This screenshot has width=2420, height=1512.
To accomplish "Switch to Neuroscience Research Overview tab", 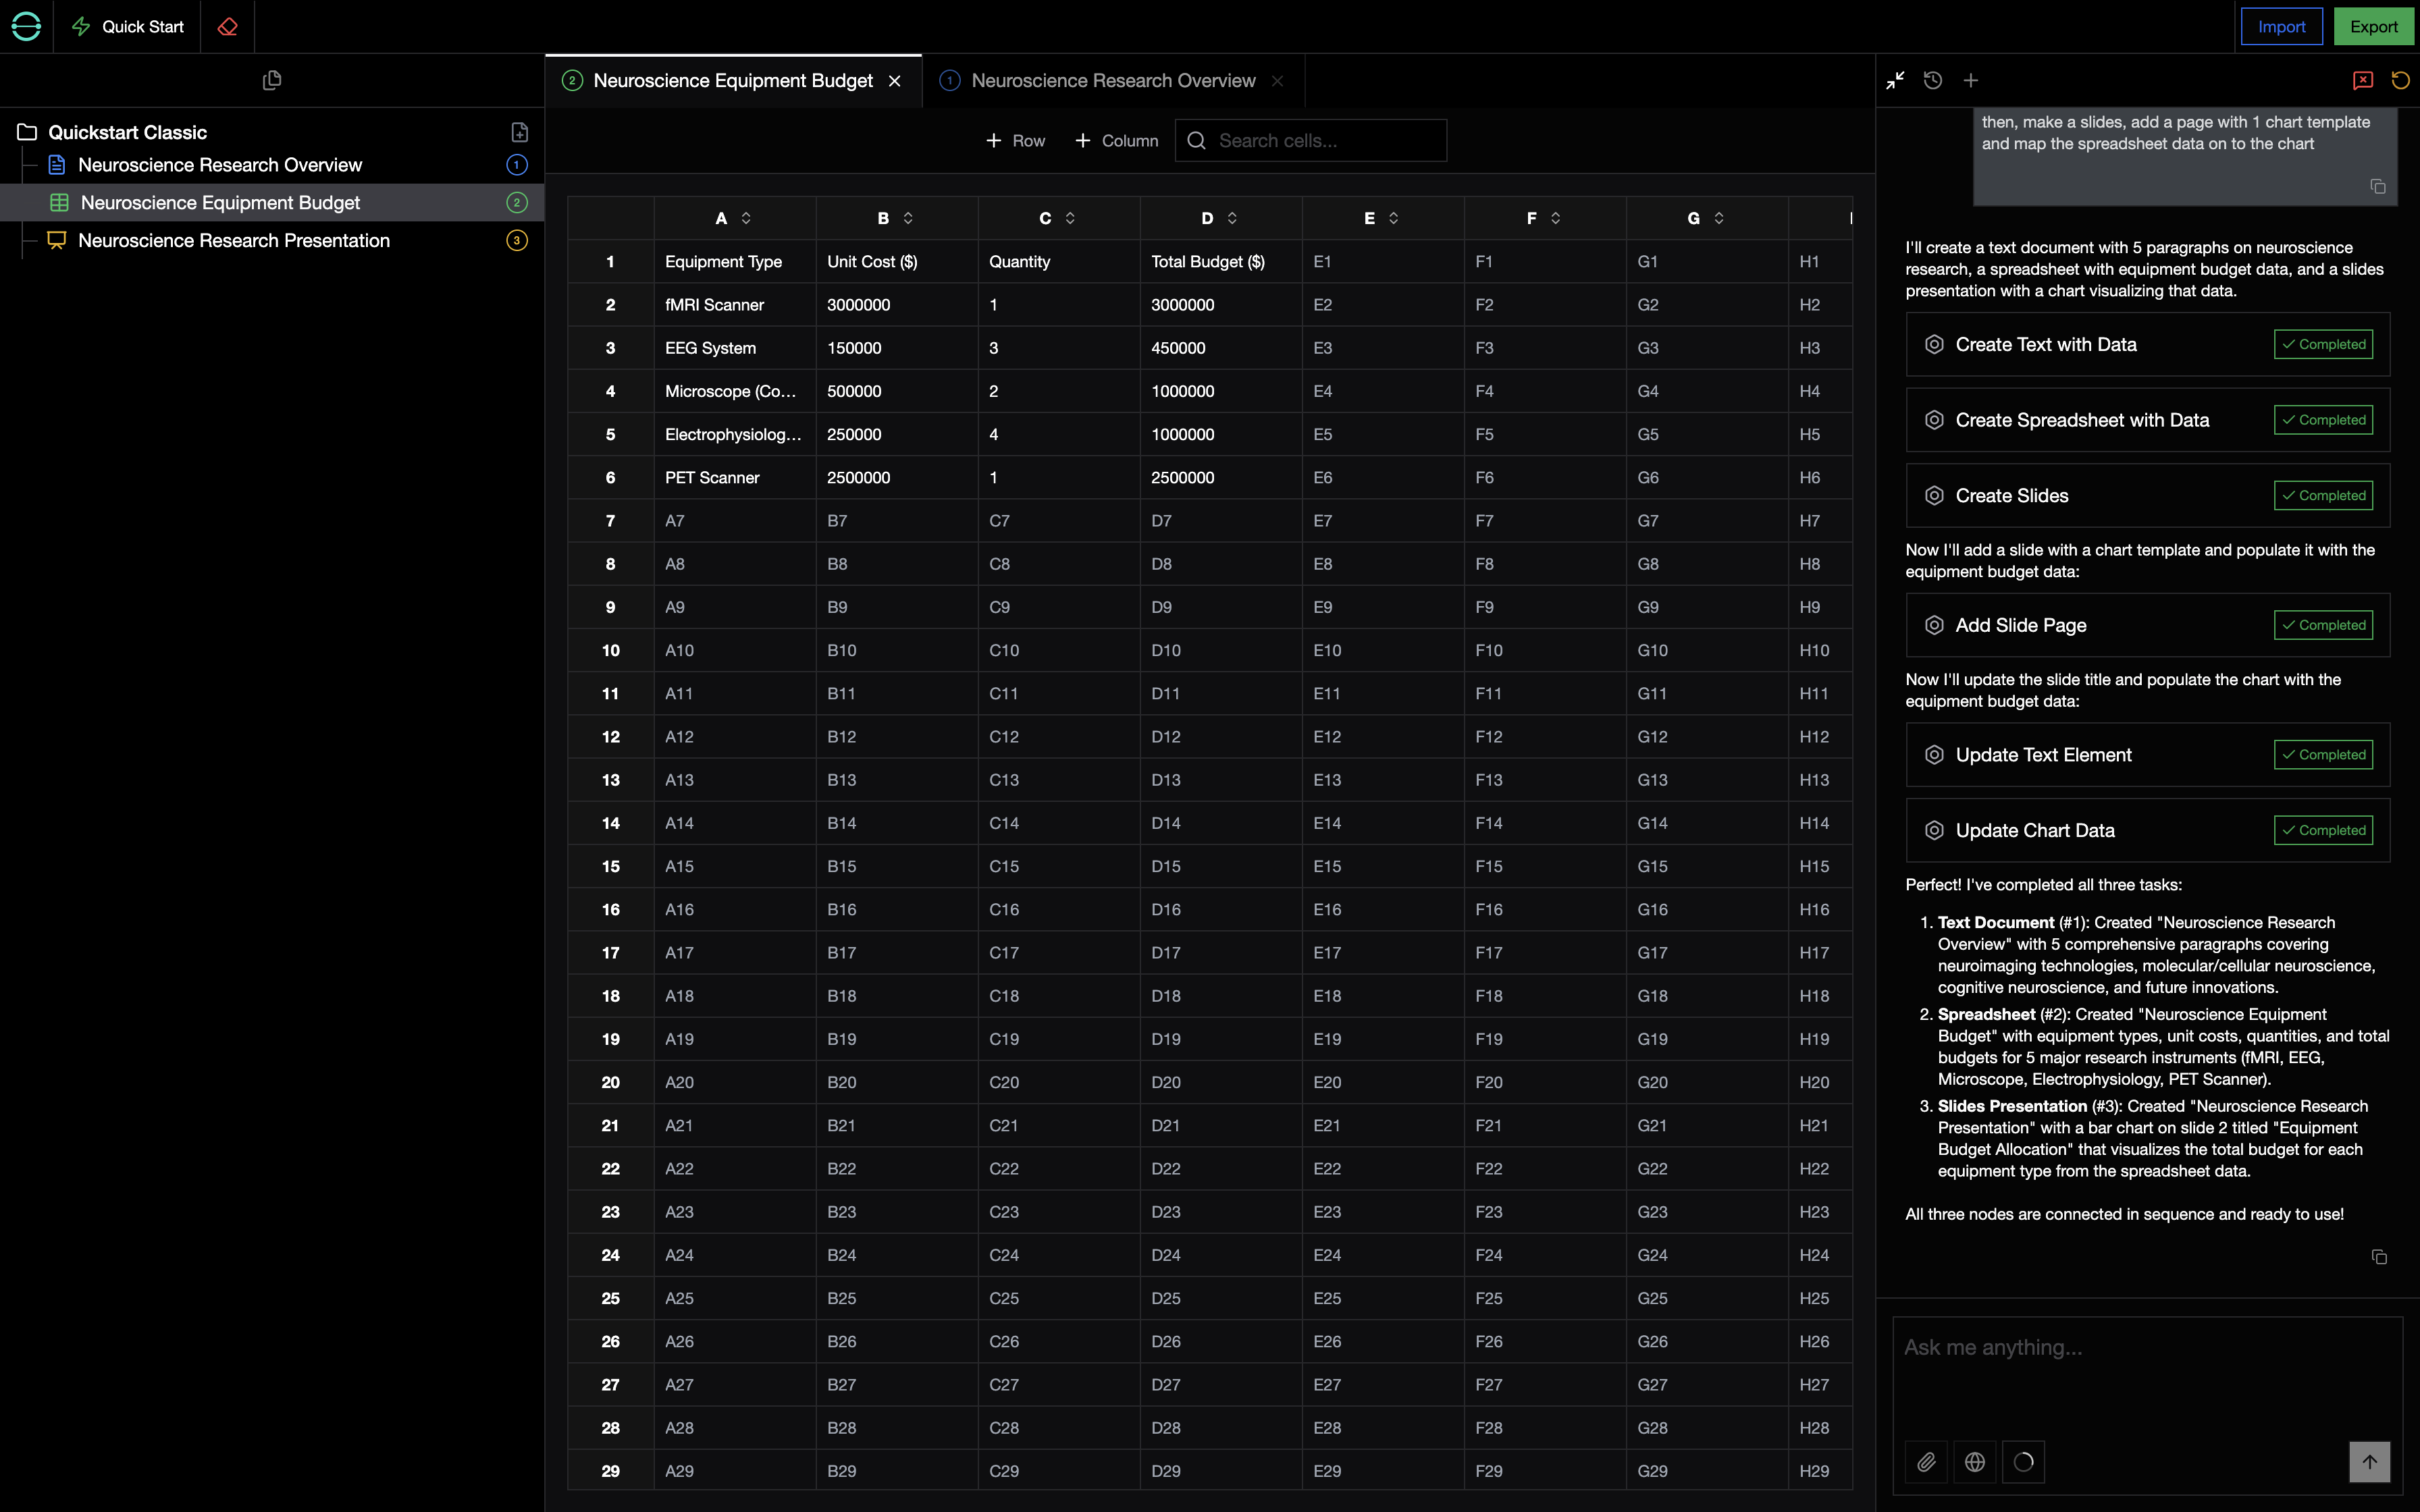I will 1113,80.
